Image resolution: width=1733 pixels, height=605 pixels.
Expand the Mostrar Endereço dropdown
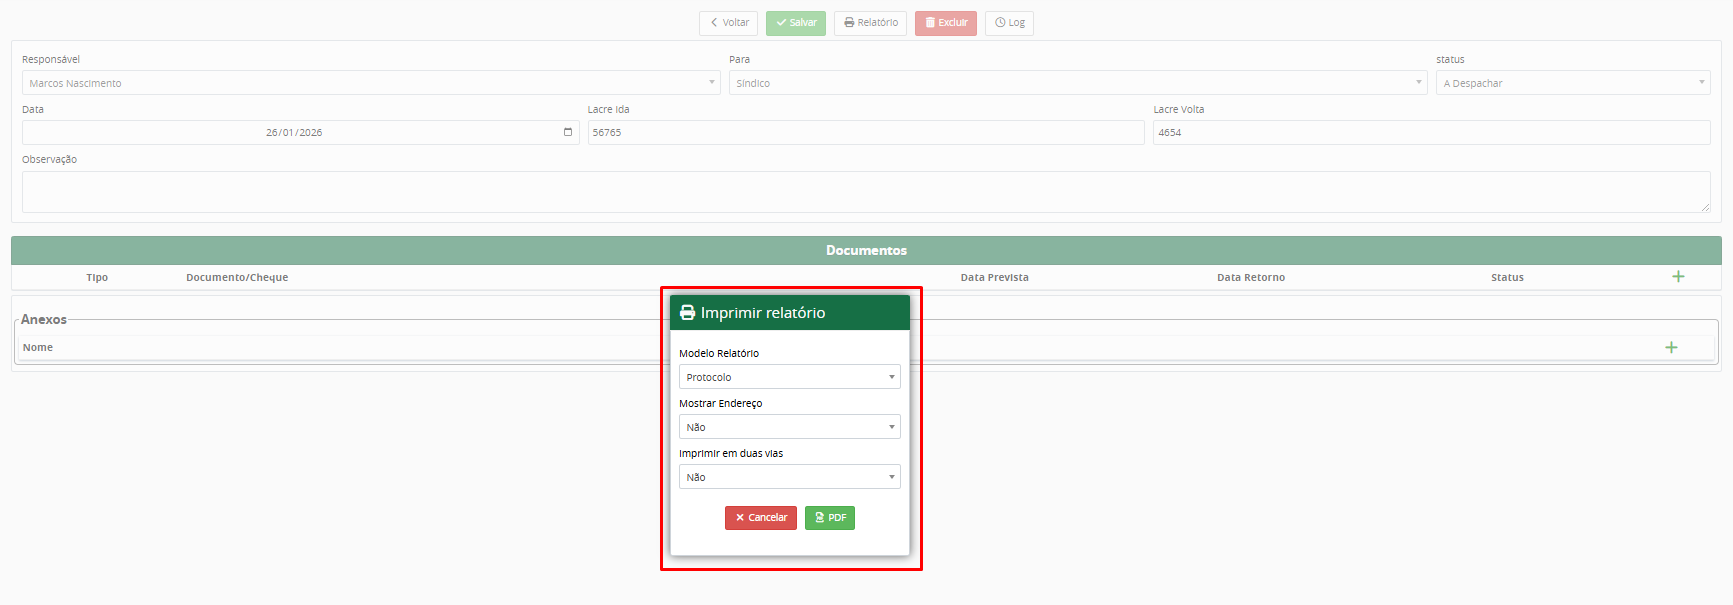[x=789, y=427]
